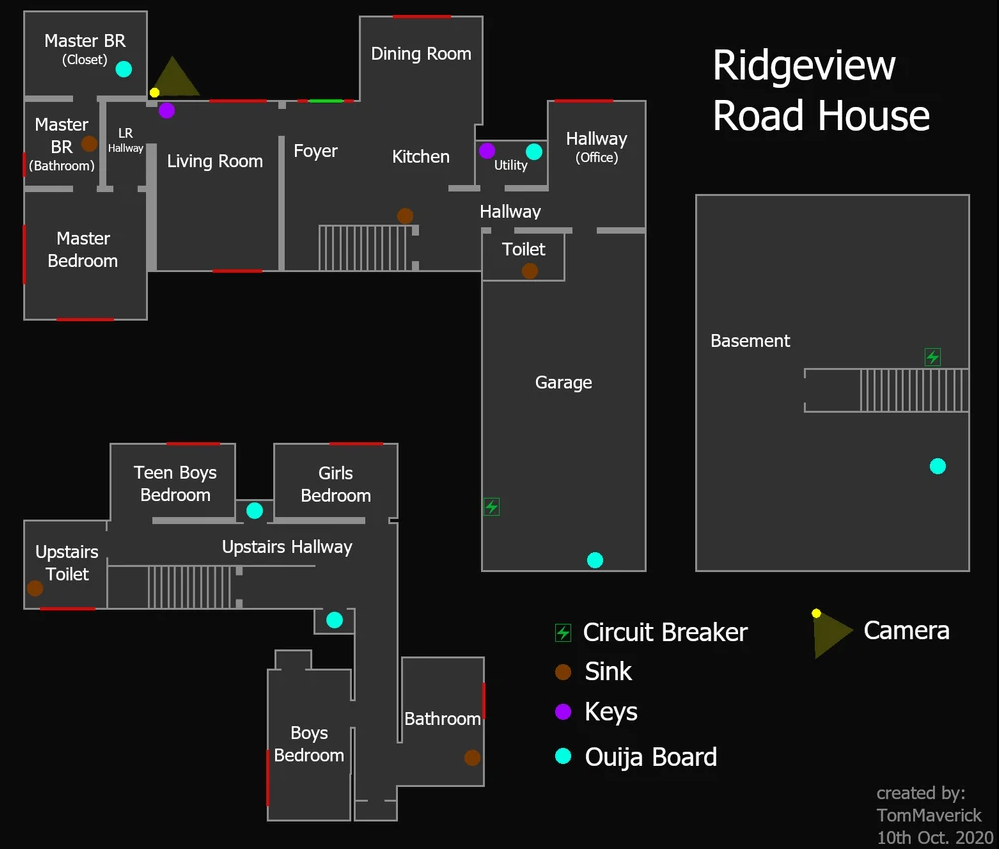
Task: Click the 'Girls Bedroom' label
Action: [x=336, y=484]
